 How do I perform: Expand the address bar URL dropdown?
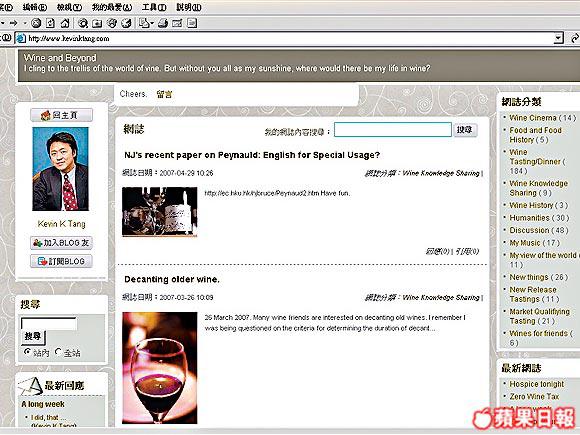(x=559, y=38)
